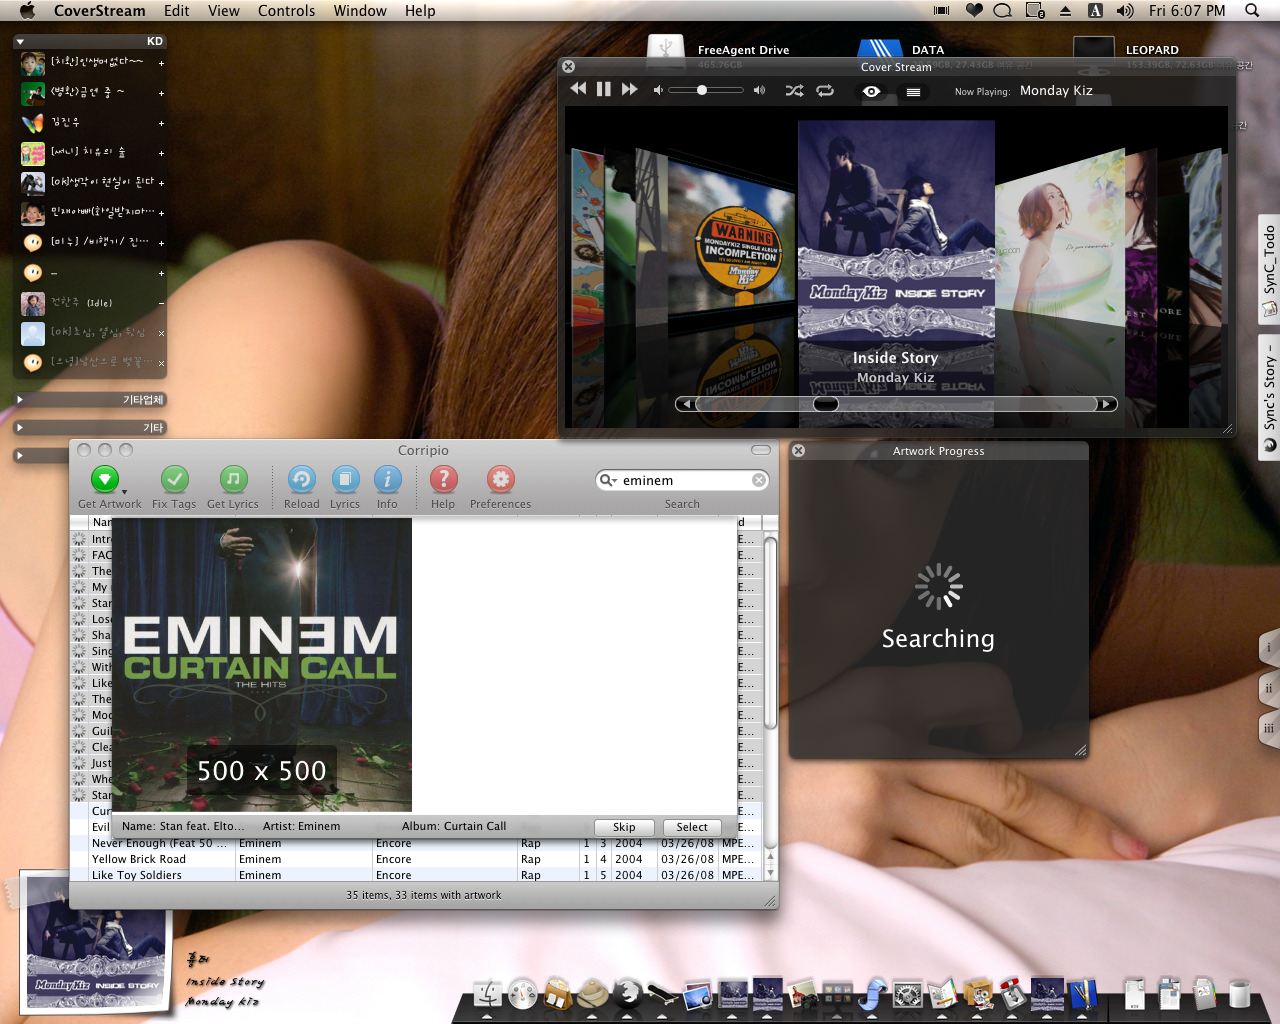Click the left arrow of cover scrollbar
The height and width of the screenshot is (1024, 1280).
point(684,404)
